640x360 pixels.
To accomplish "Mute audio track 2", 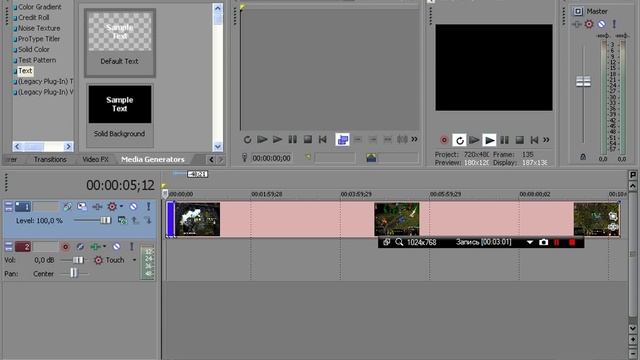I will pyautogui.click(x=116, y=247).
